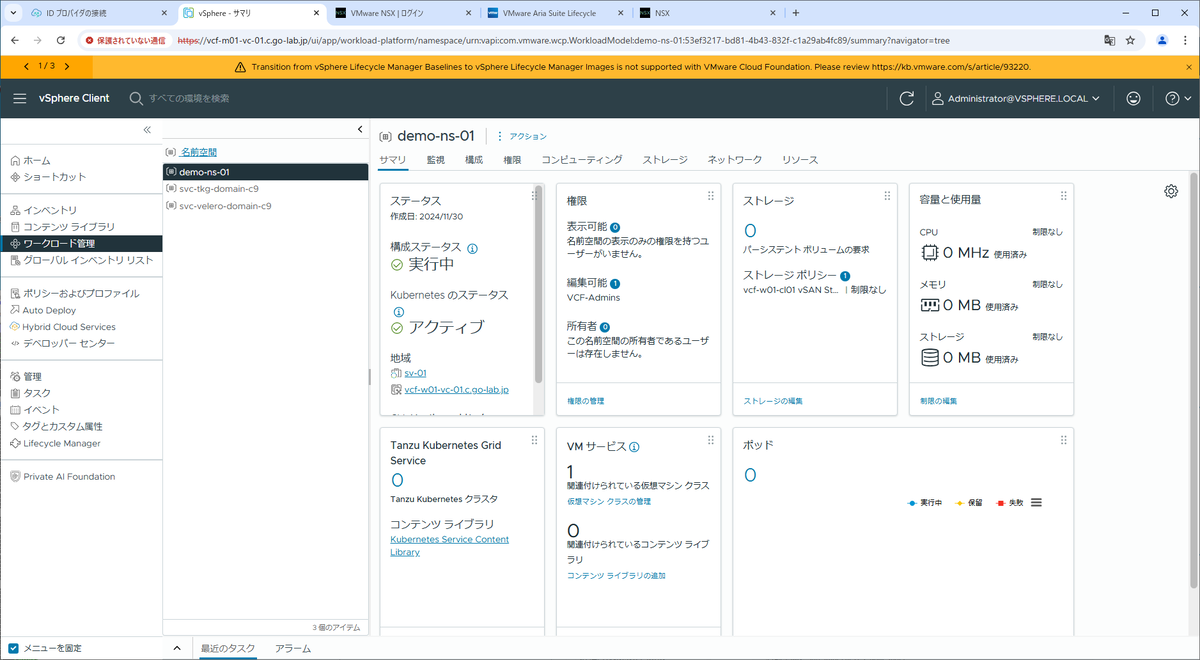
Task: Open the vSphere Client hamburger menu
Action: (x=19, y=98)
